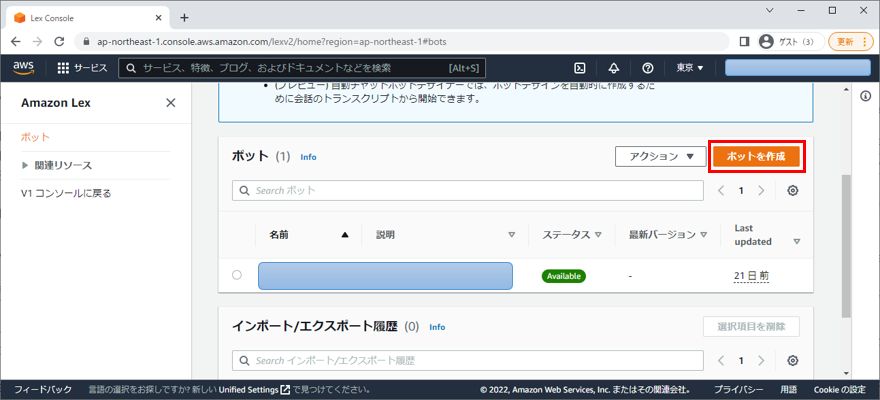Click フィードバック in the footer
880x400 pixels.
(43, 389)
